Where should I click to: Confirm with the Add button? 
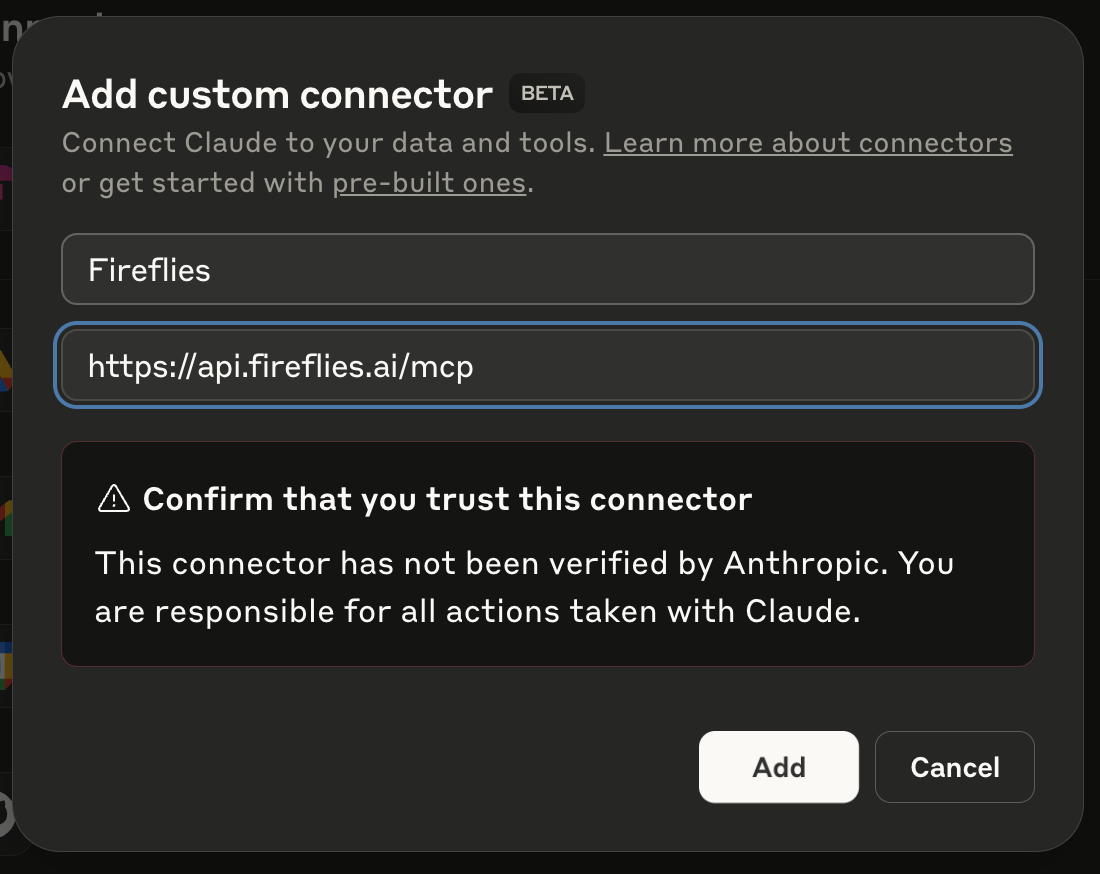coord(779,767)
